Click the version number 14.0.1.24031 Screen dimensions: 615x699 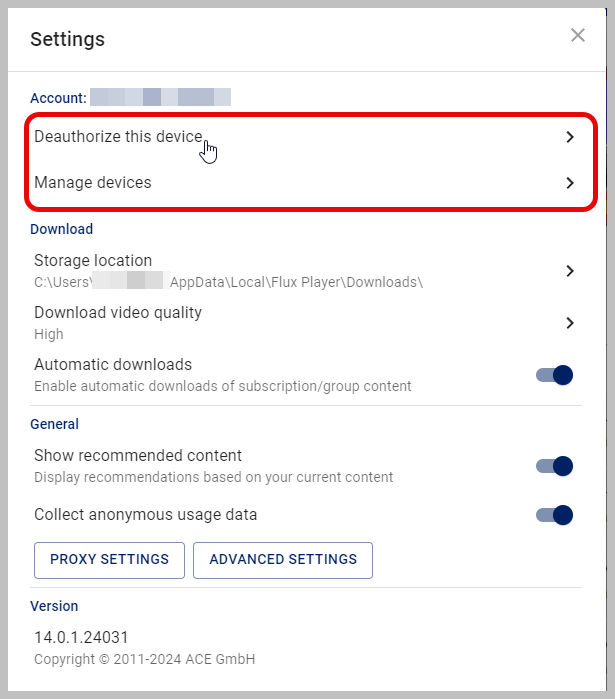pos(81,637)
